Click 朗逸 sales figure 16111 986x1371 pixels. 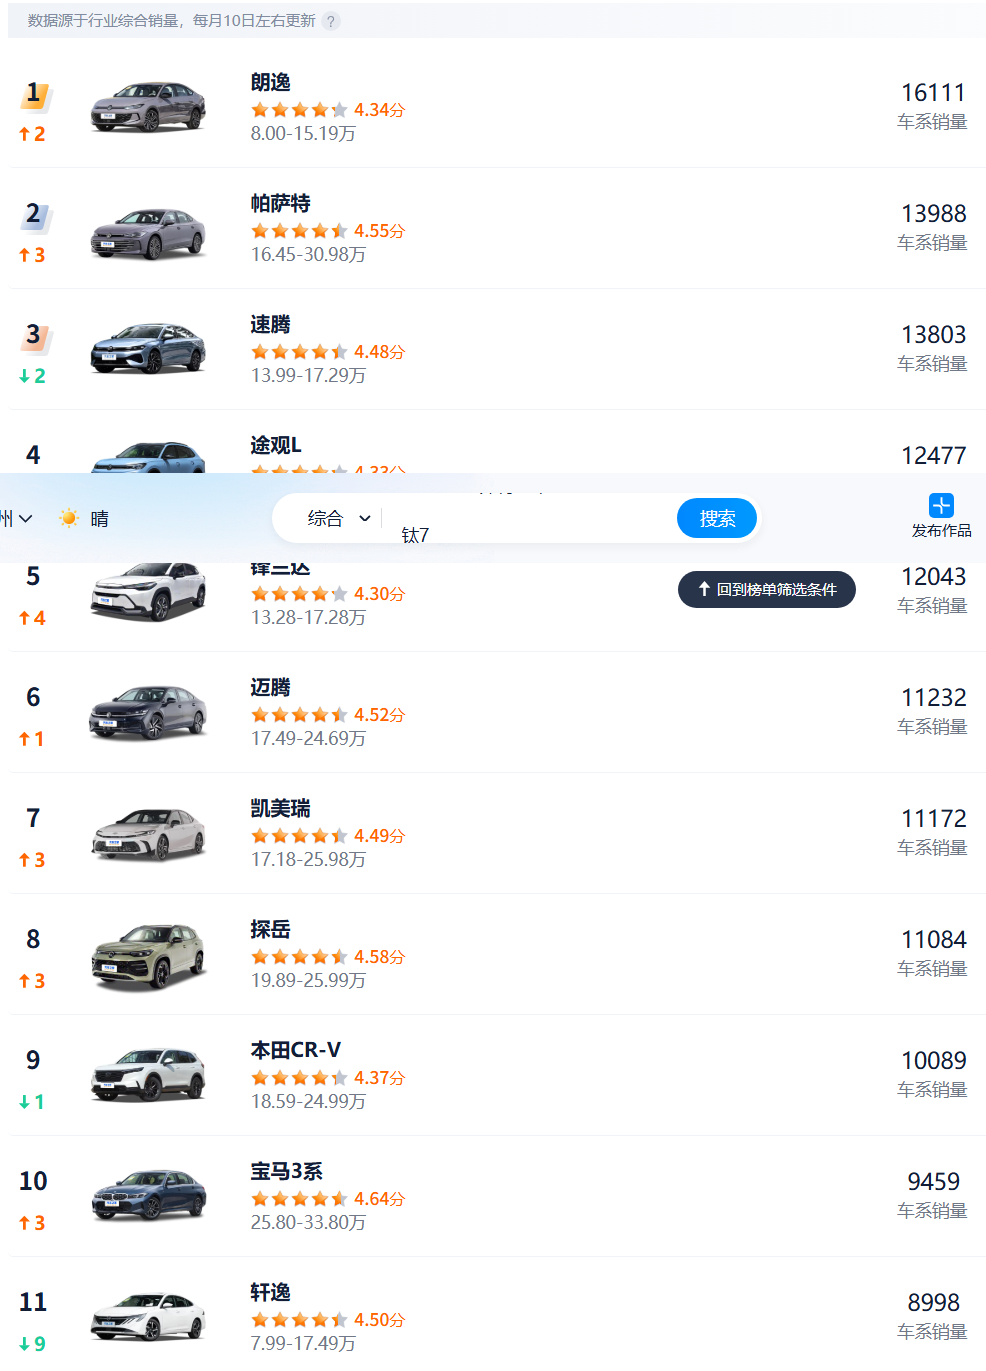(933, 93)
